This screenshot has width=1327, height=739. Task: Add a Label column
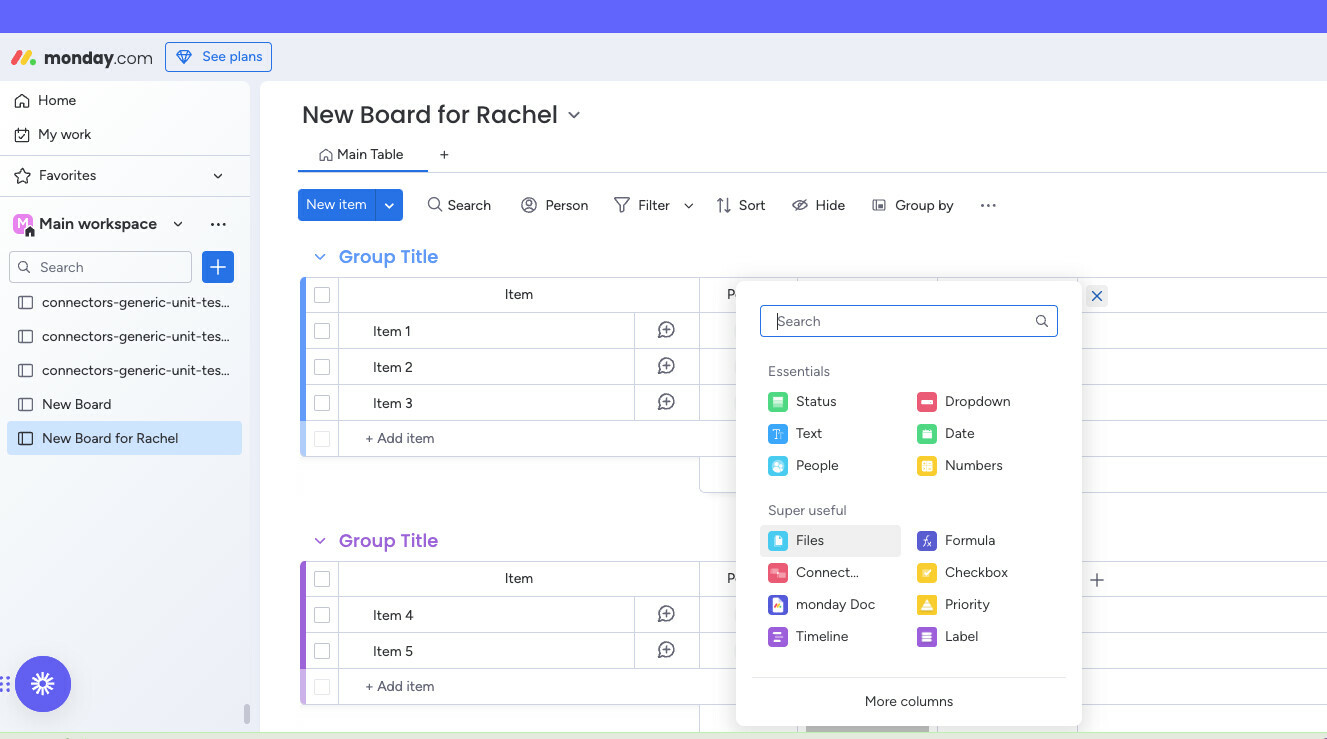coord(948,636)
